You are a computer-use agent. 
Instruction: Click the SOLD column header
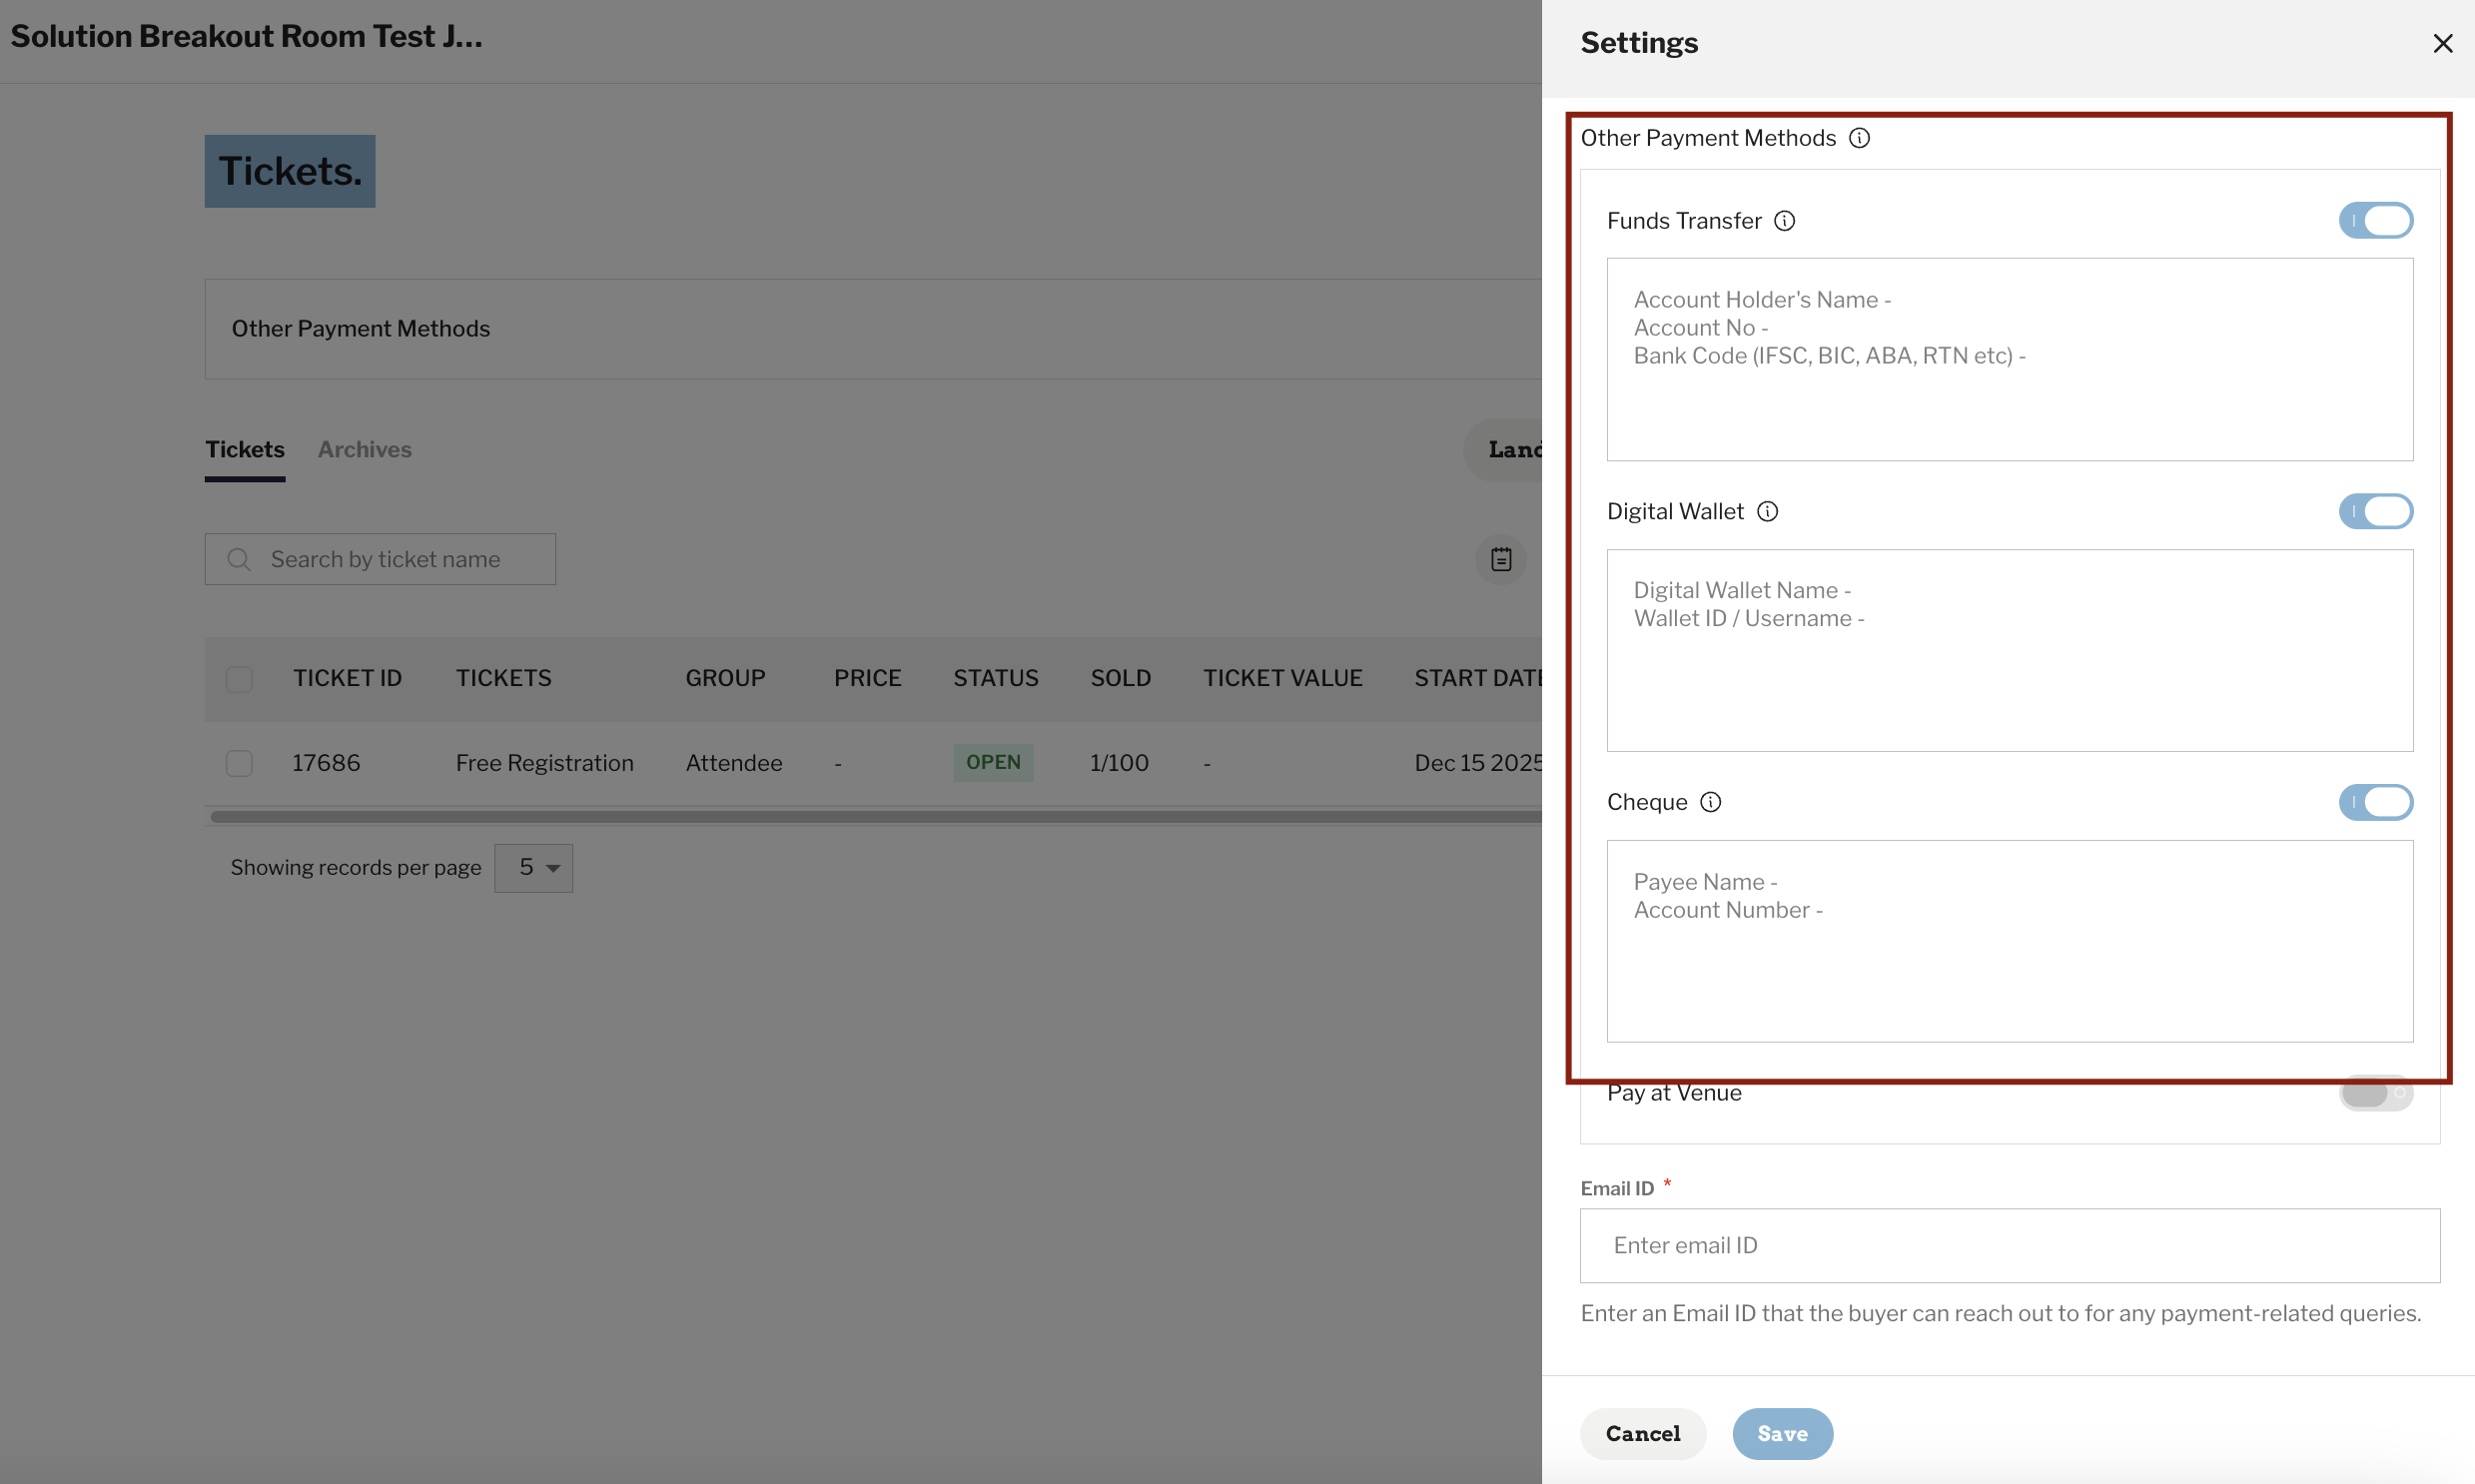(1120, 678)
